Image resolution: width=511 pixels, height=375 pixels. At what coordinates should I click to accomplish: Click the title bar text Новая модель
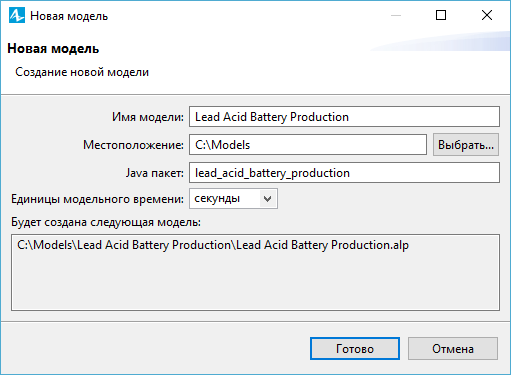click(x=69, y=16)
